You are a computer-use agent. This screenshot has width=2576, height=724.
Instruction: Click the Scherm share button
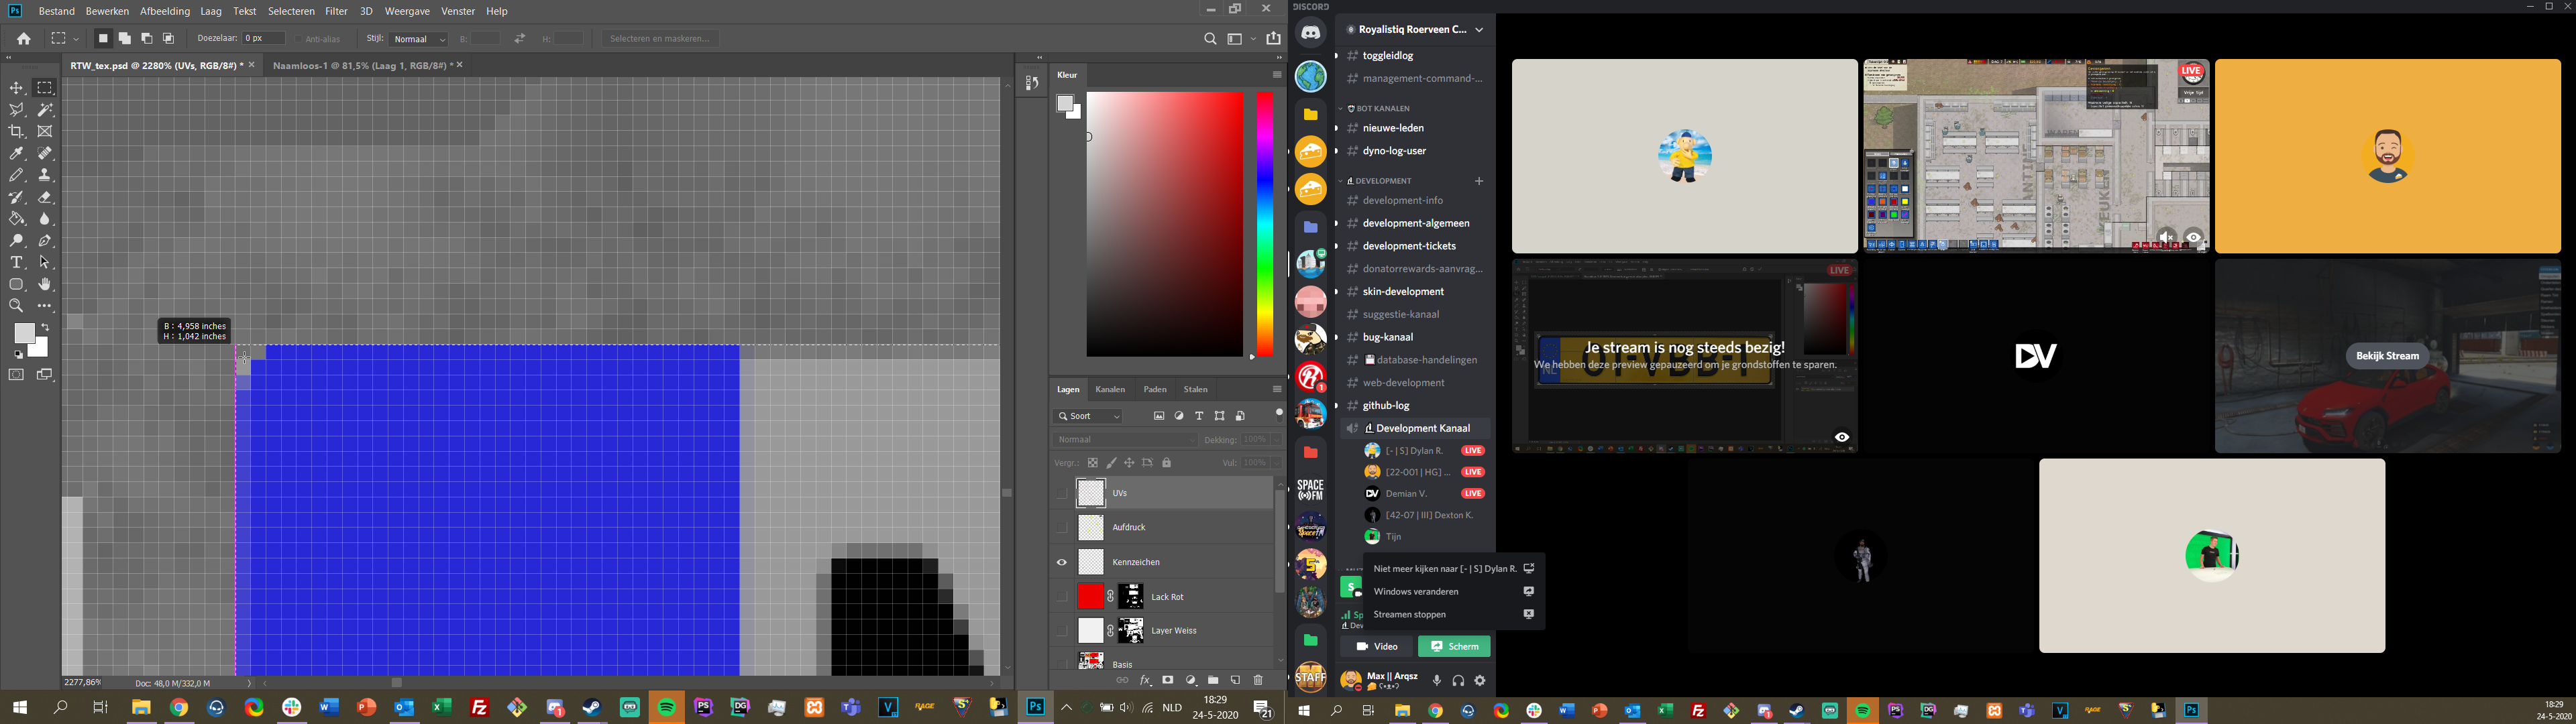1454,646
